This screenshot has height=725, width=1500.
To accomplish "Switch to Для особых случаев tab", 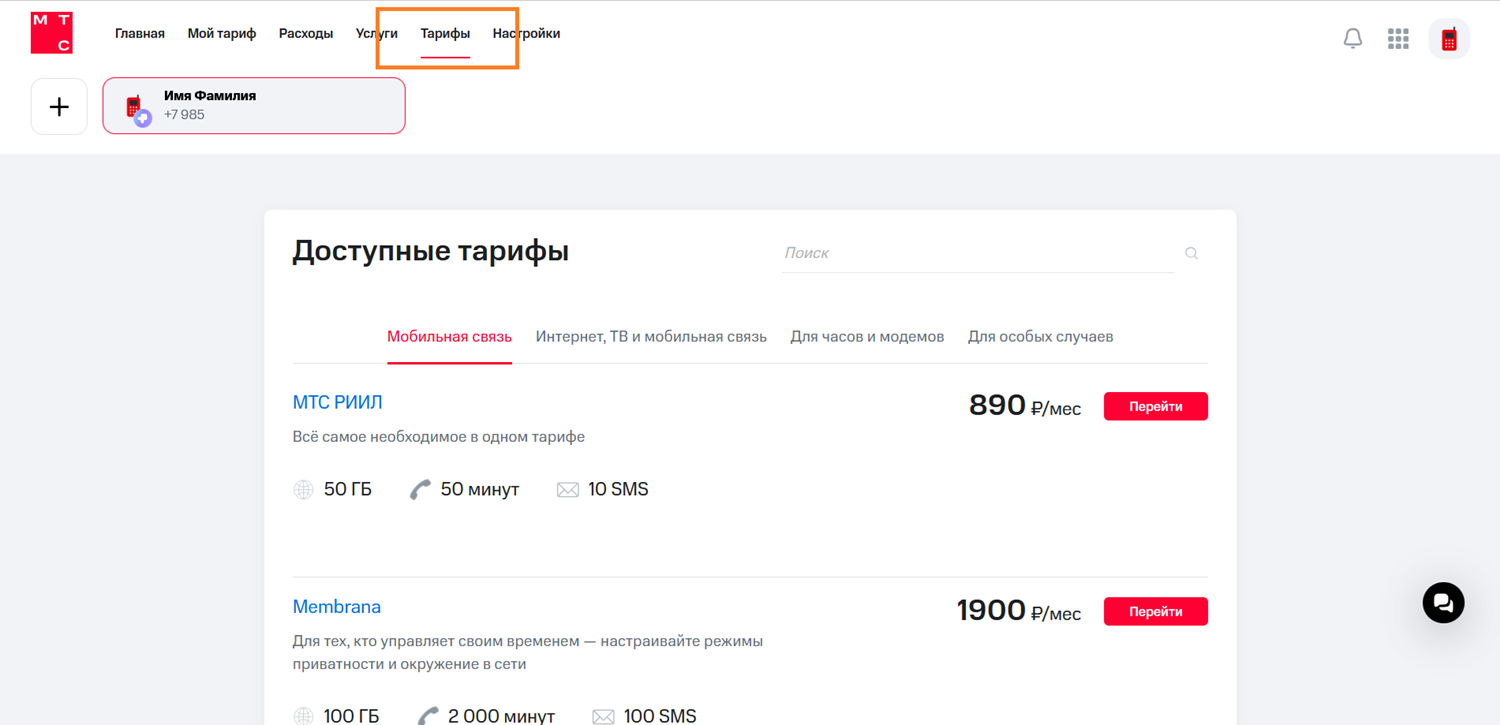I will [x=1040, y=337].
